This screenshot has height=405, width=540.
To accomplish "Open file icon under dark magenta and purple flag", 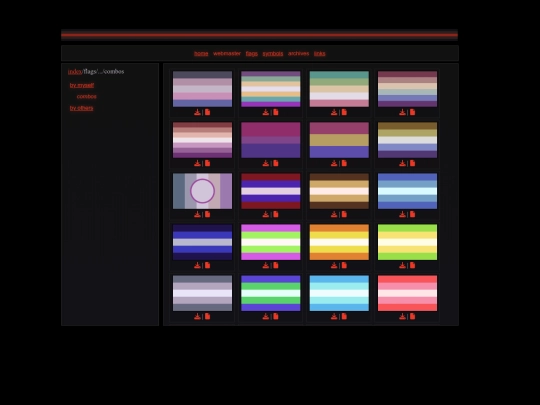I will (x=276, y=163).
